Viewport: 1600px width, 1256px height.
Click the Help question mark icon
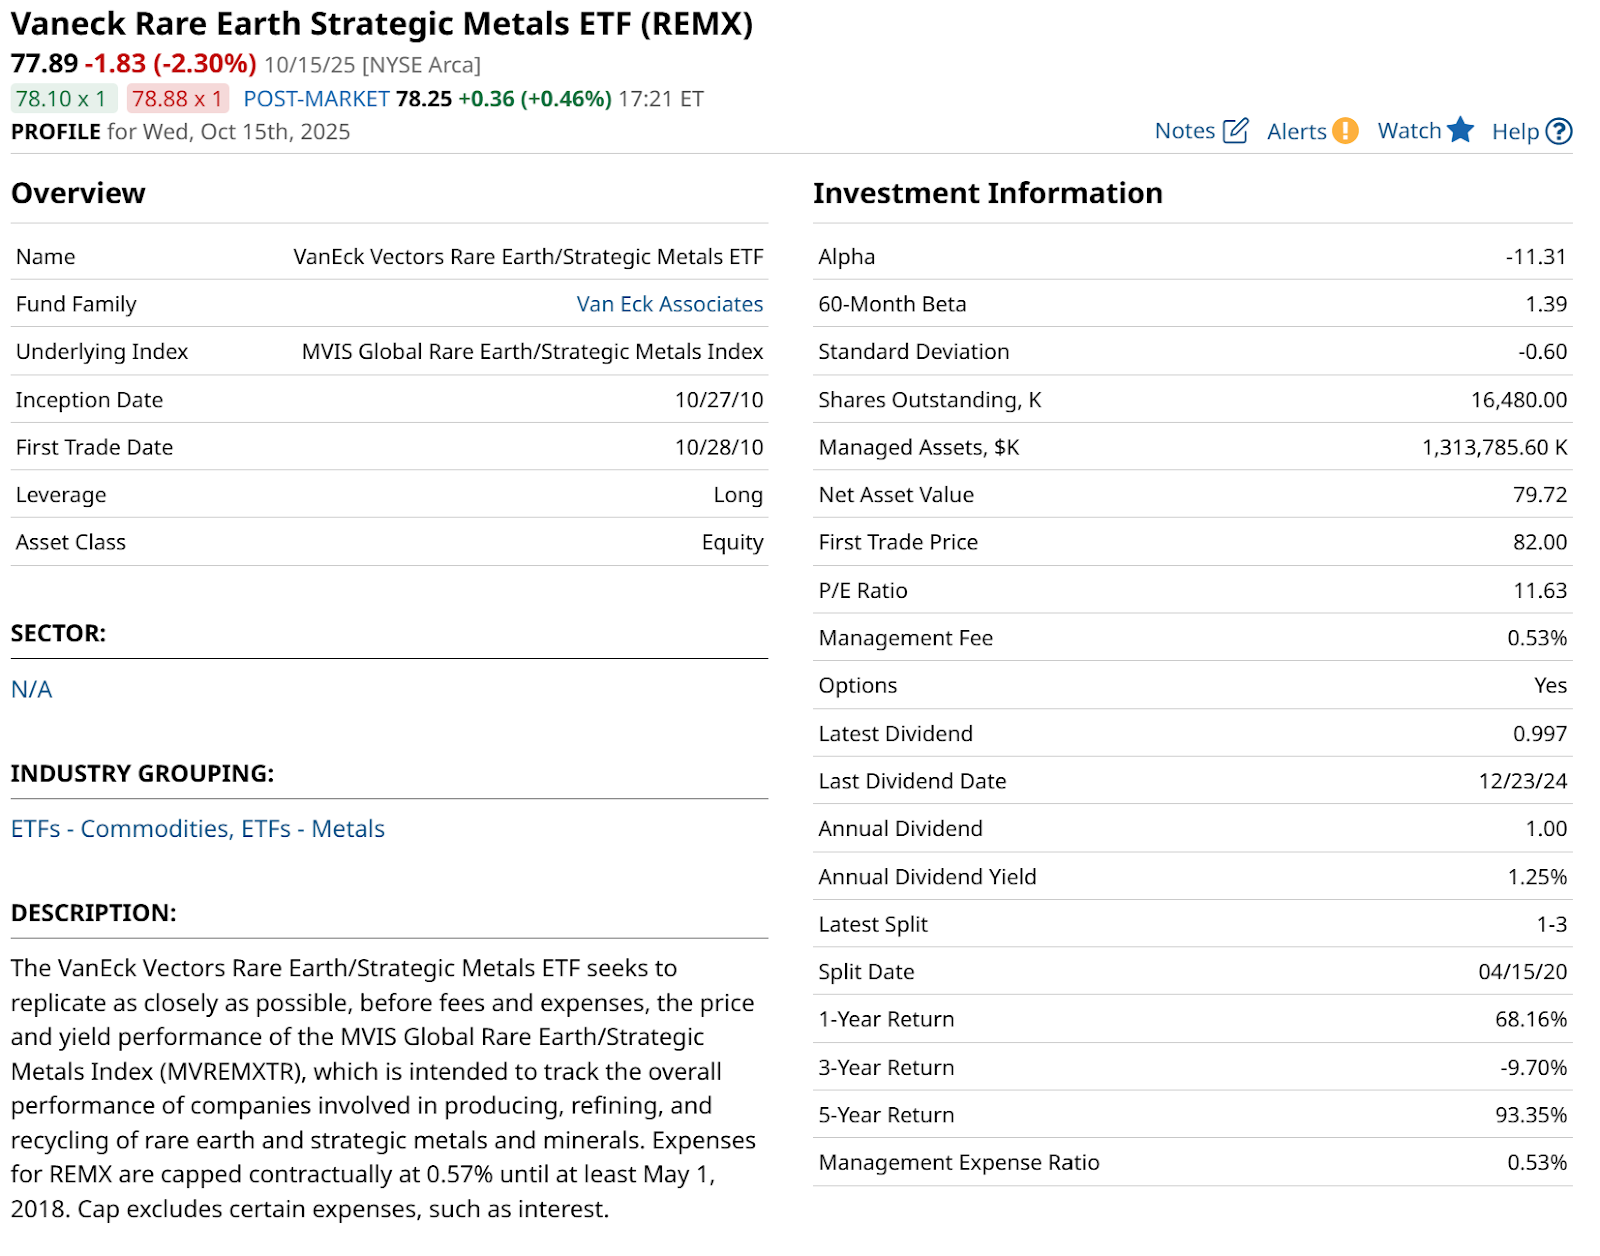click(1559, 132)
